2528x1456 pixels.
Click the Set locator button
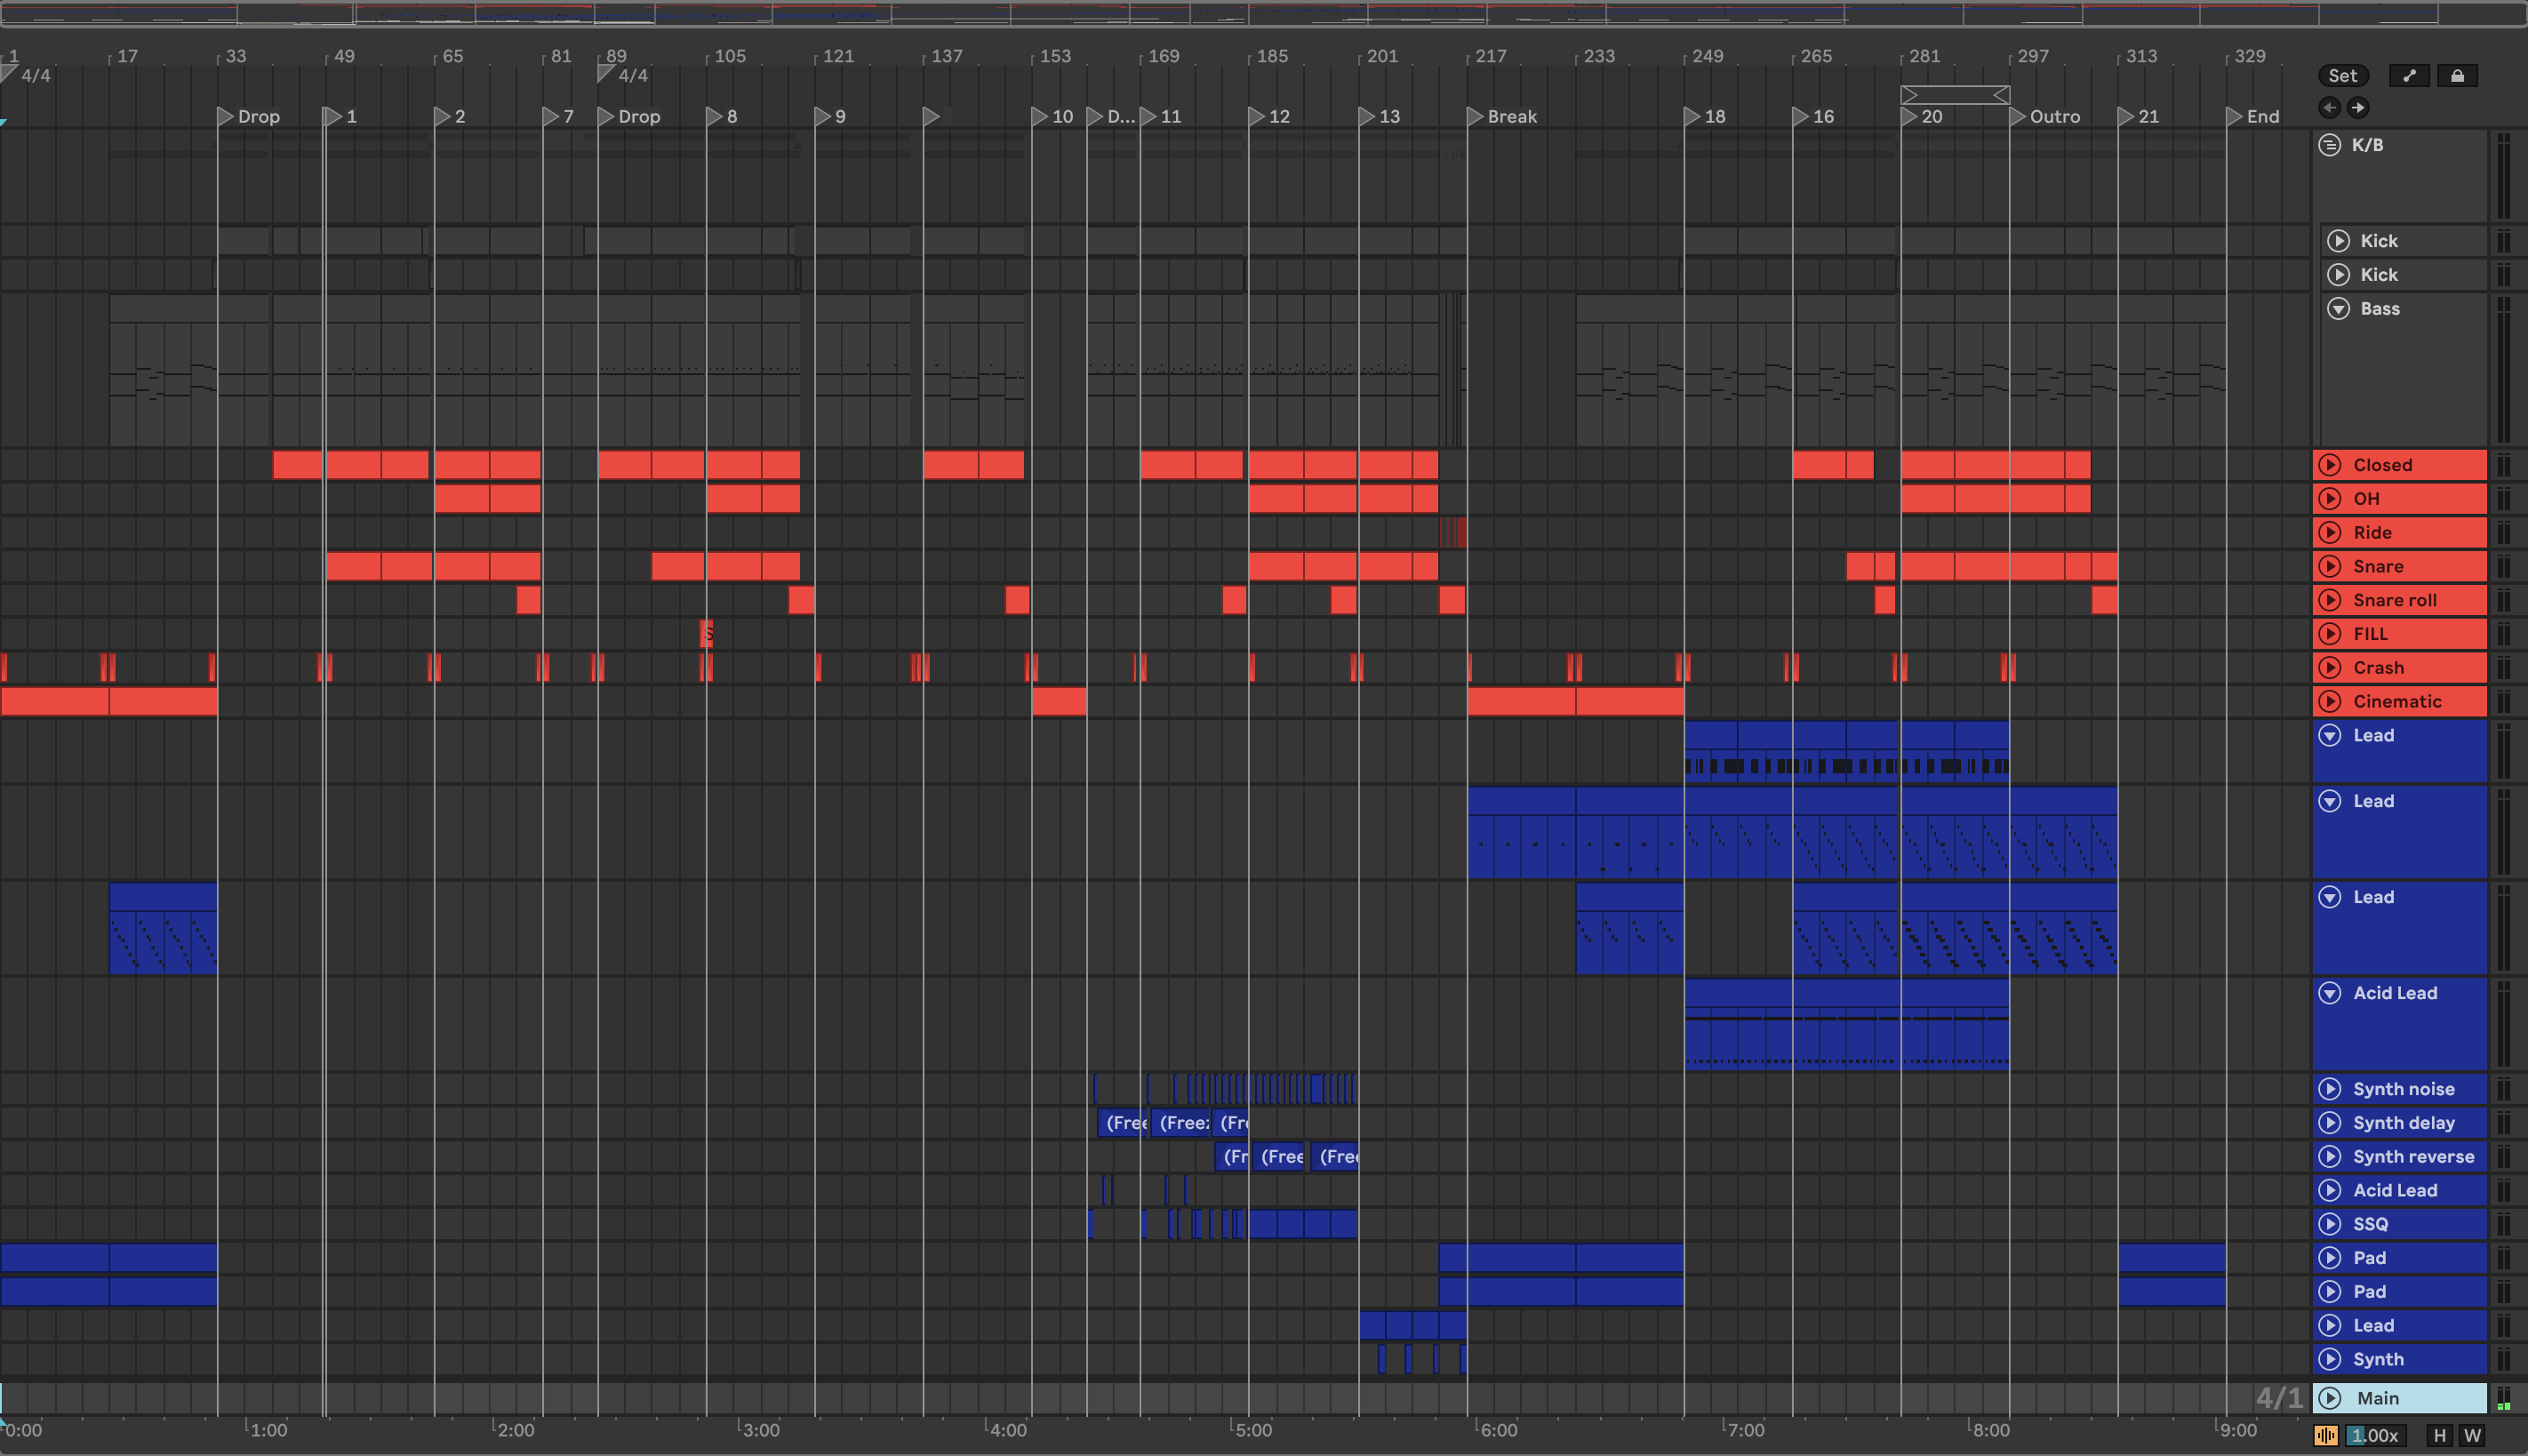coord(2342,76)
